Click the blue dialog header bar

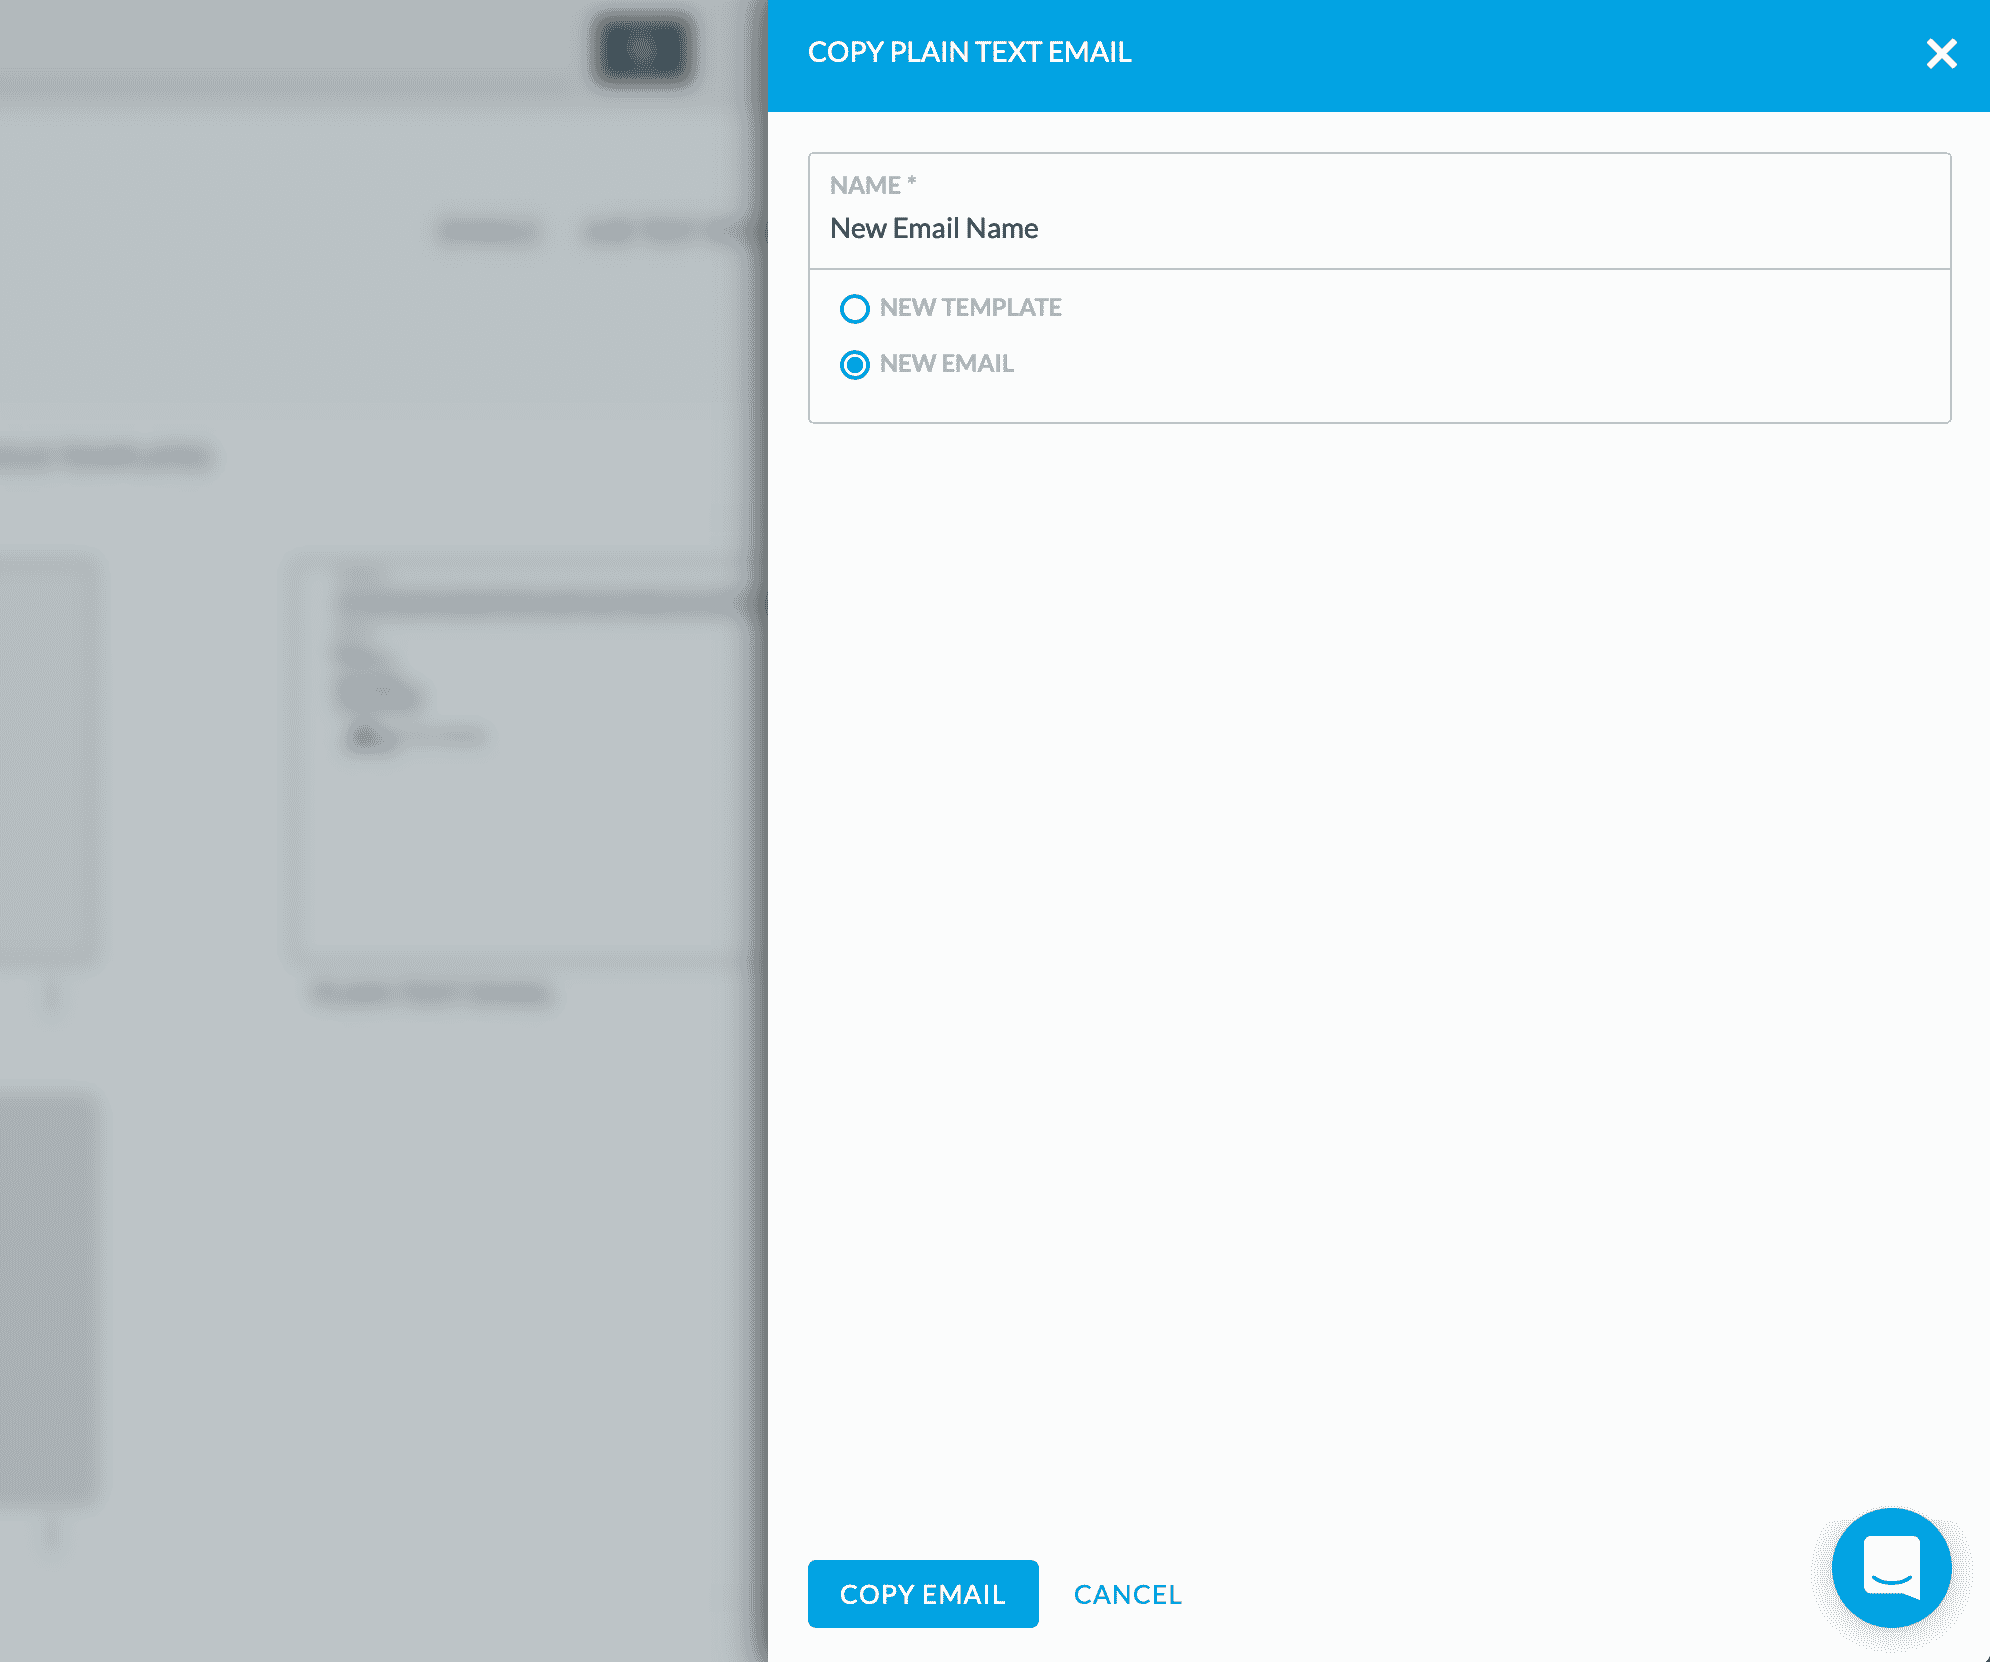click(1500, 55)
